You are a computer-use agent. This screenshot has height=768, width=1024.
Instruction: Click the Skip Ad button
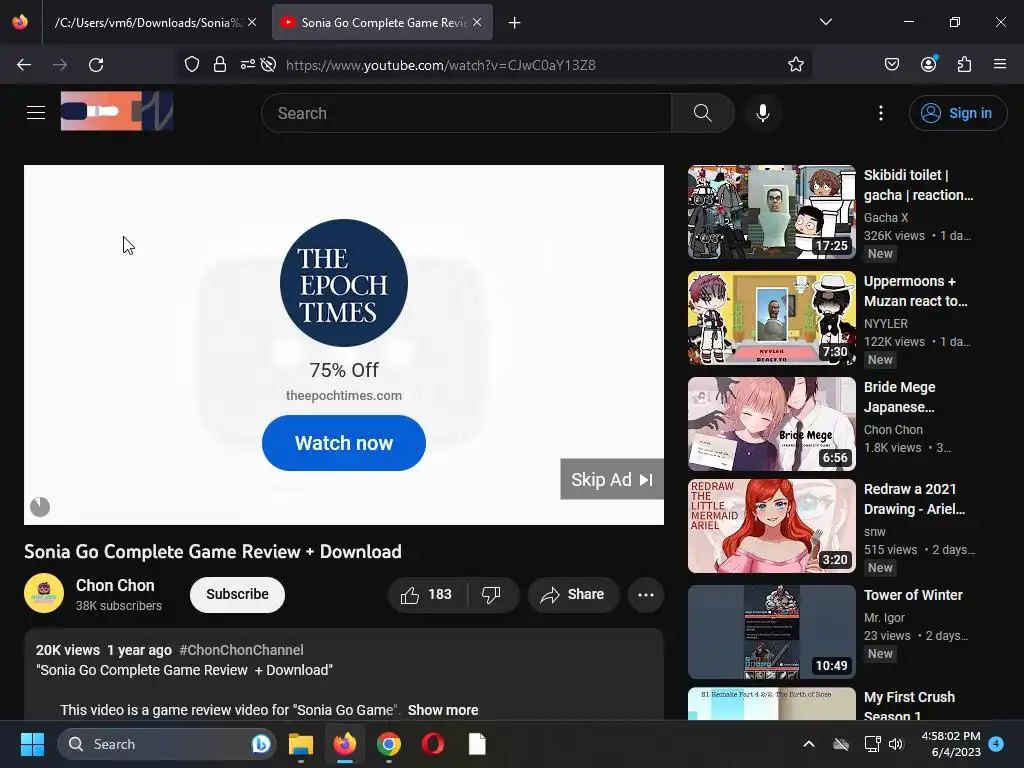coord(612,479)
